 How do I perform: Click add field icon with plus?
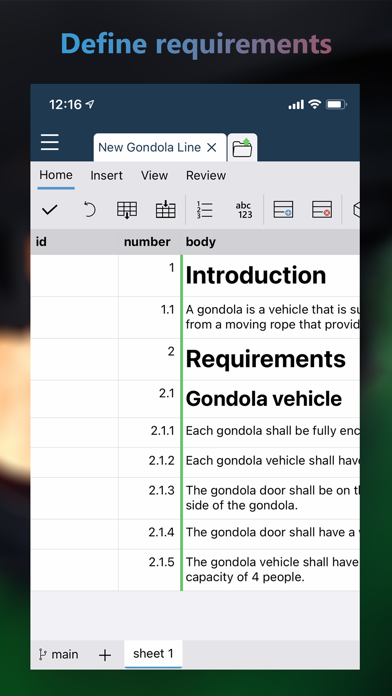283,210
